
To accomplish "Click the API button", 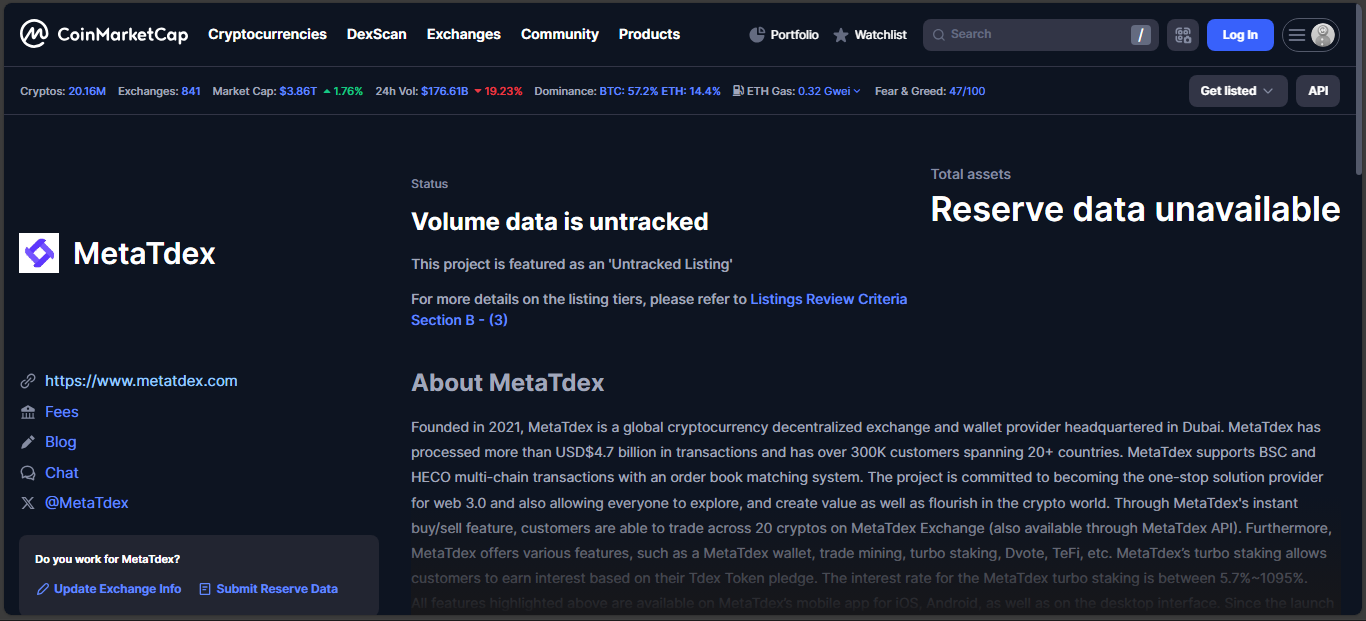I will tap(1318, 91).
